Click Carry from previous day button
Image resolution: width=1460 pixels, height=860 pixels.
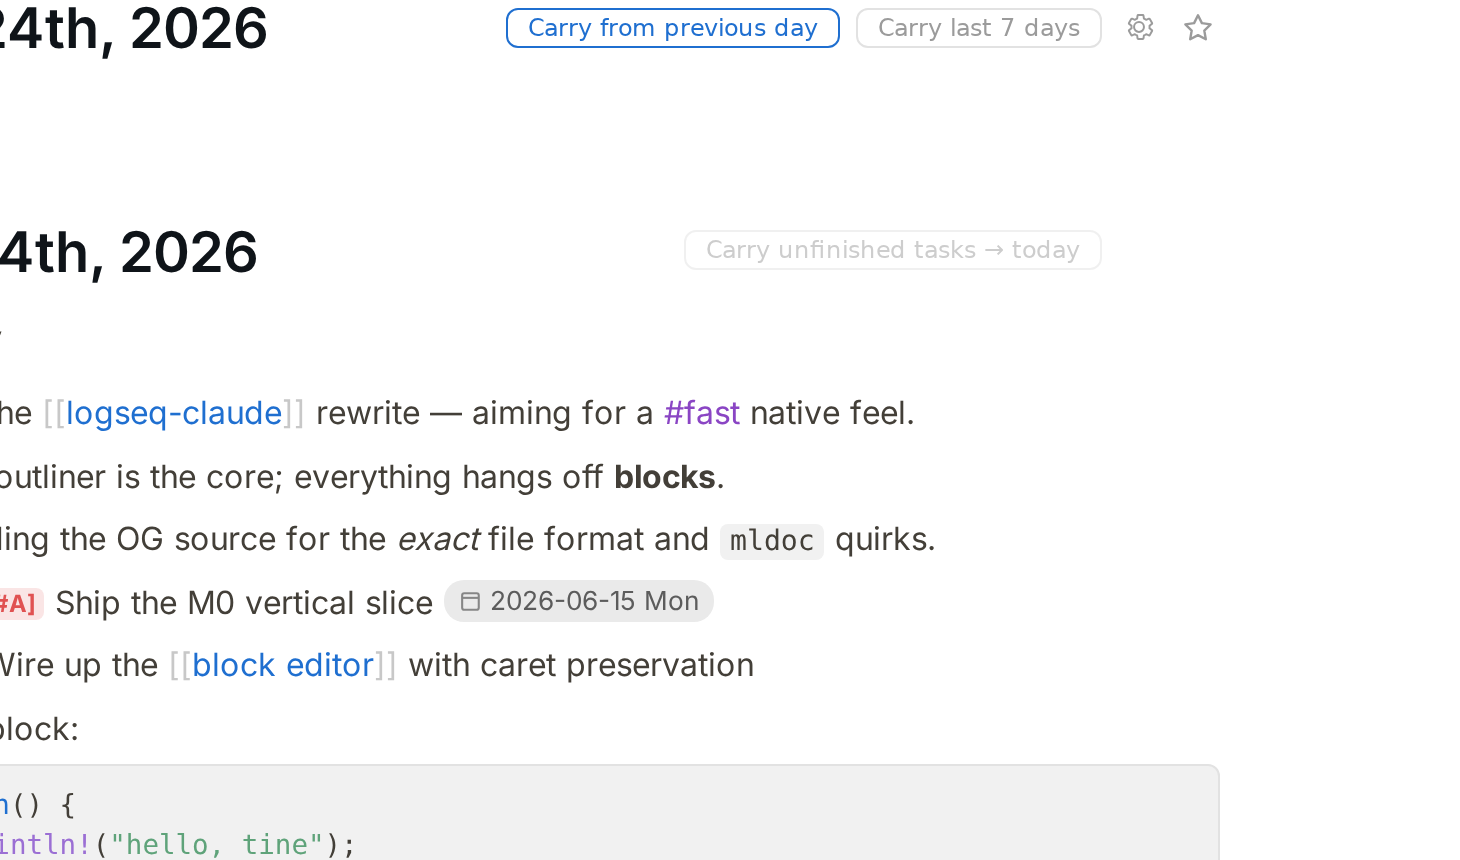[673, 28]
